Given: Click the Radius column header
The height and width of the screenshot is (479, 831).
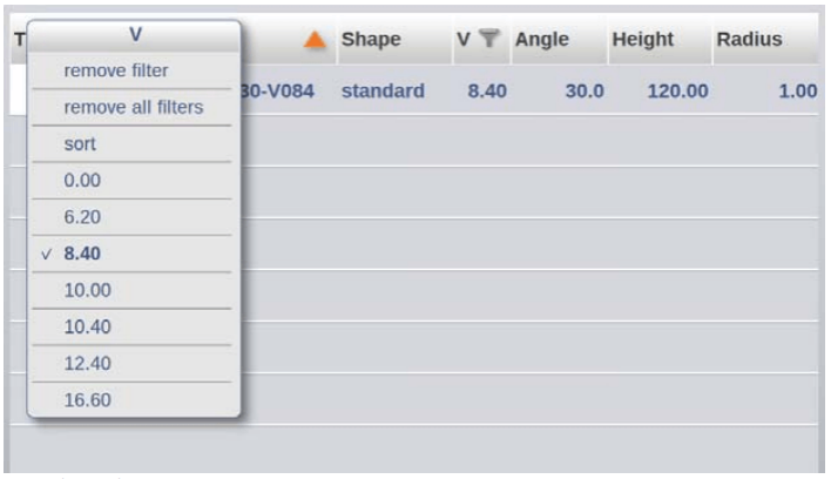Looking at the screenshot, I should point(749,40).
